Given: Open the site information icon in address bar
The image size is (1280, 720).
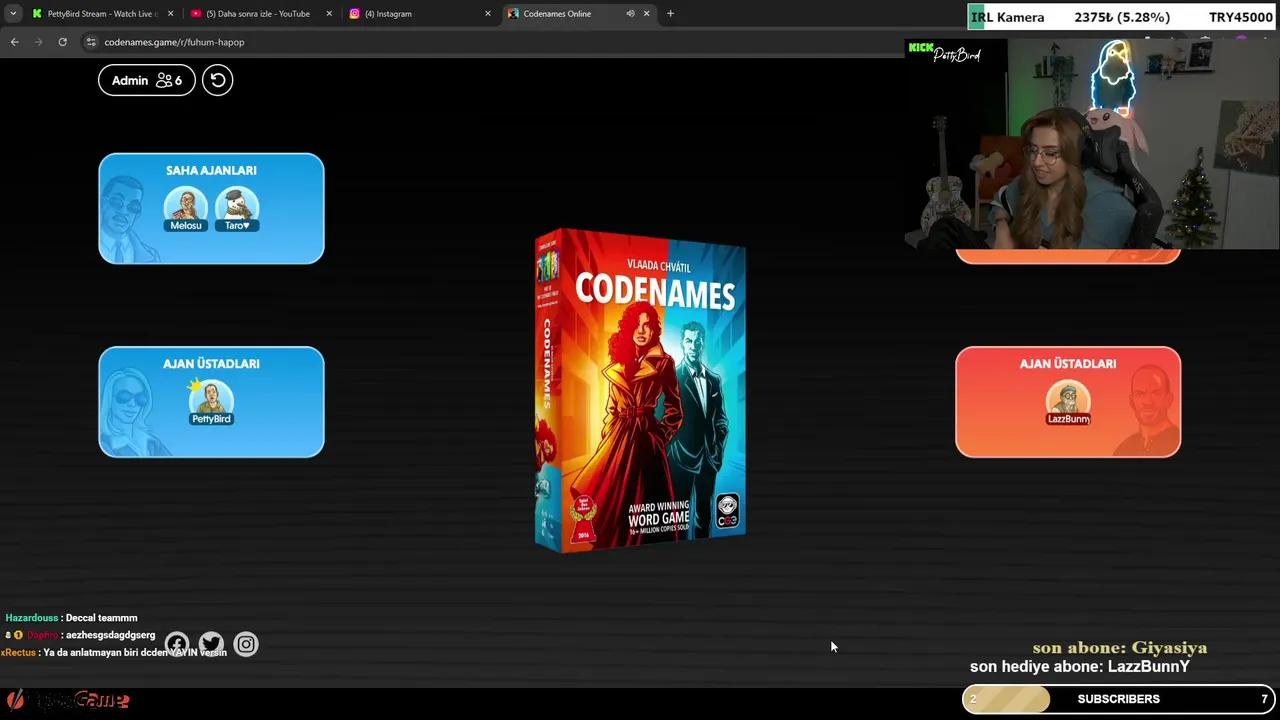Looking at the screenshot, I should (x=91, y=42).
